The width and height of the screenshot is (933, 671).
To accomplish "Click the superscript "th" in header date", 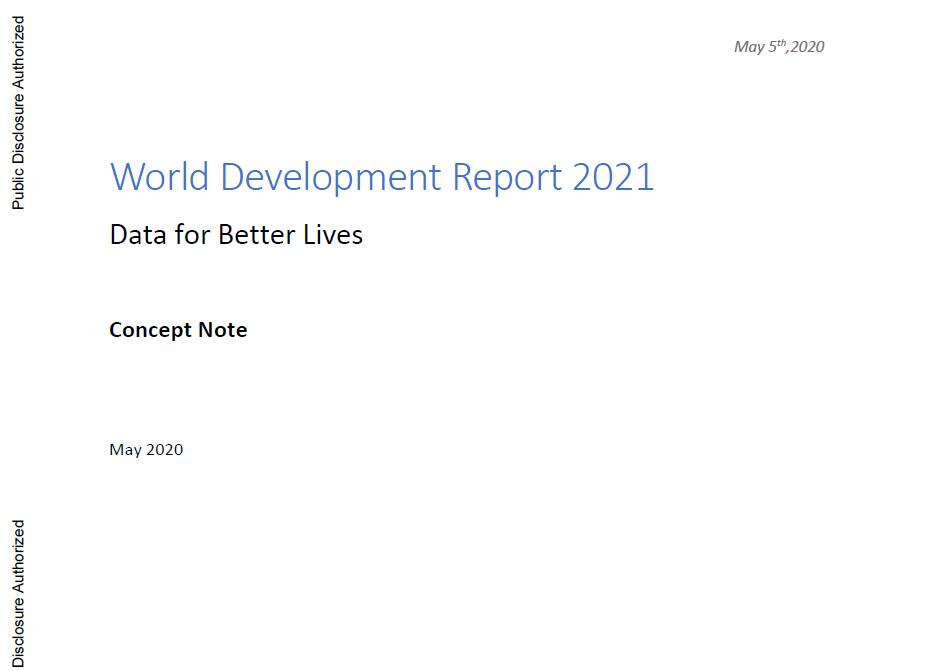I will click(x=781, y=43).
